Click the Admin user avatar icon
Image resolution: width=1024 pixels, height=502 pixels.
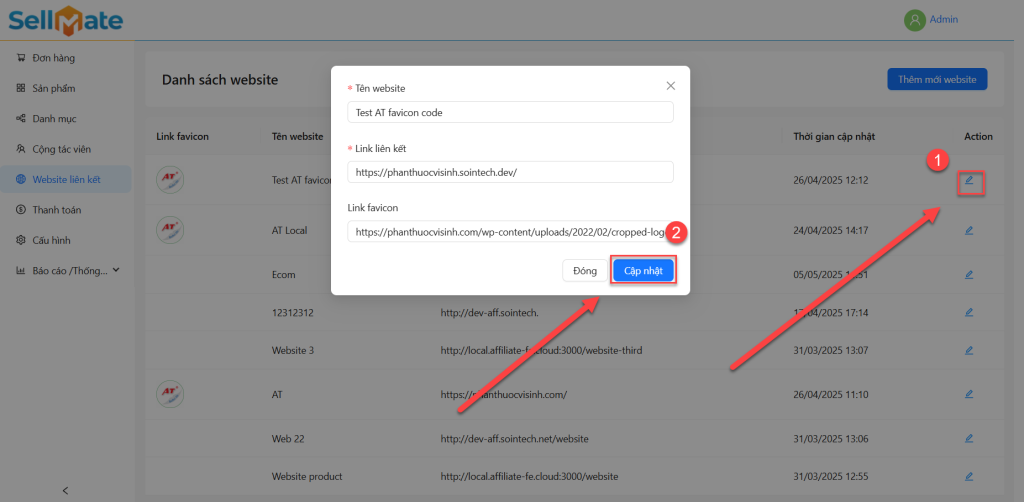pyautogui.click(x=914, y=20)
